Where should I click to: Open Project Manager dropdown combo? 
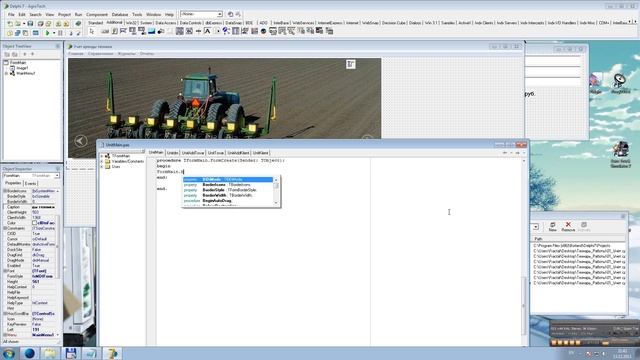click(x=536, y=227)
